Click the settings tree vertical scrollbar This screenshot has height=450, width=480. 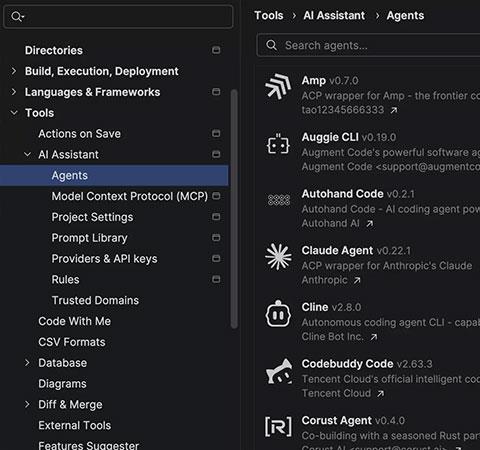click(x=234, y=208)
